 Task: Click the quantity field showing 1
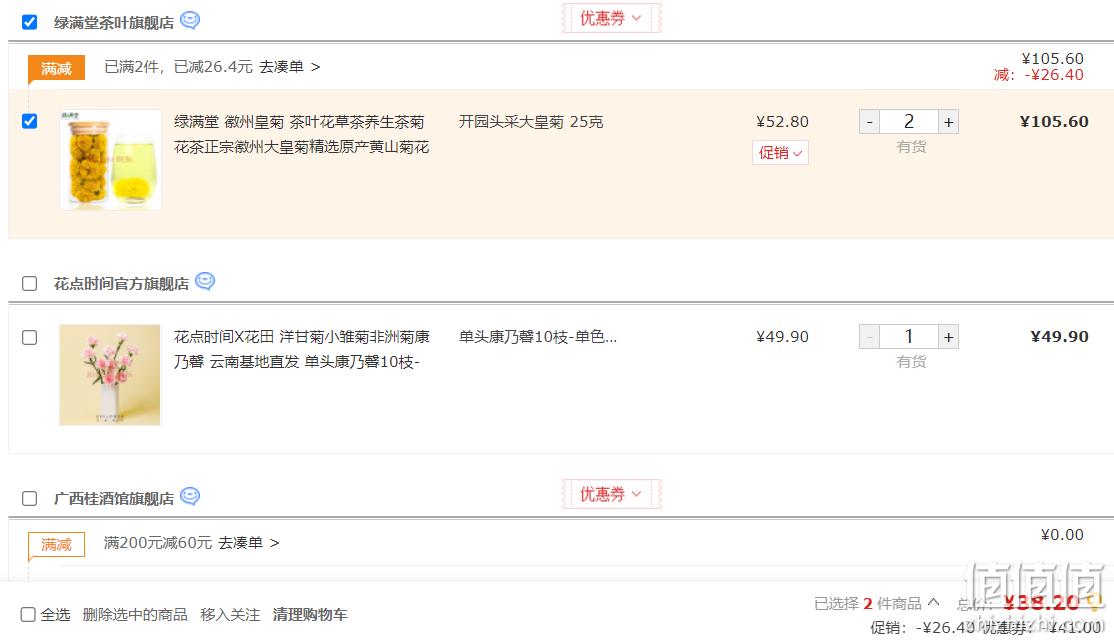(x=909, y=337)
